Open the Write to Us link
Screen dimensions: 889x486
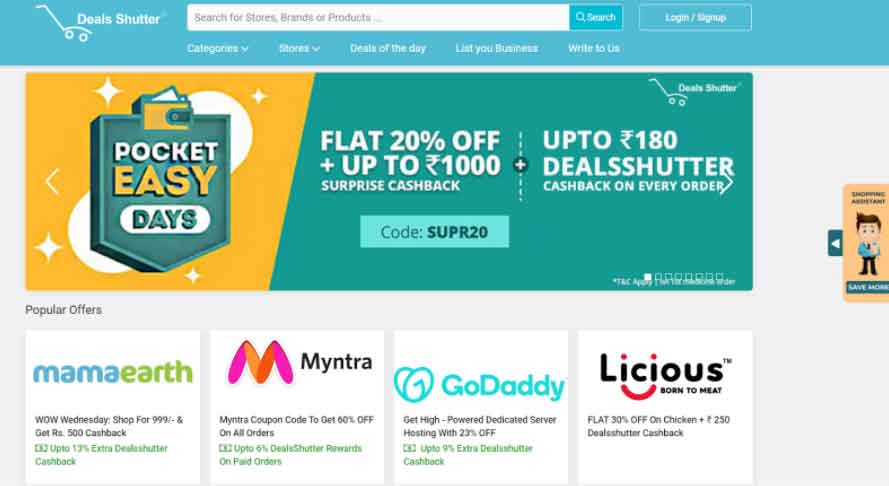594,48
